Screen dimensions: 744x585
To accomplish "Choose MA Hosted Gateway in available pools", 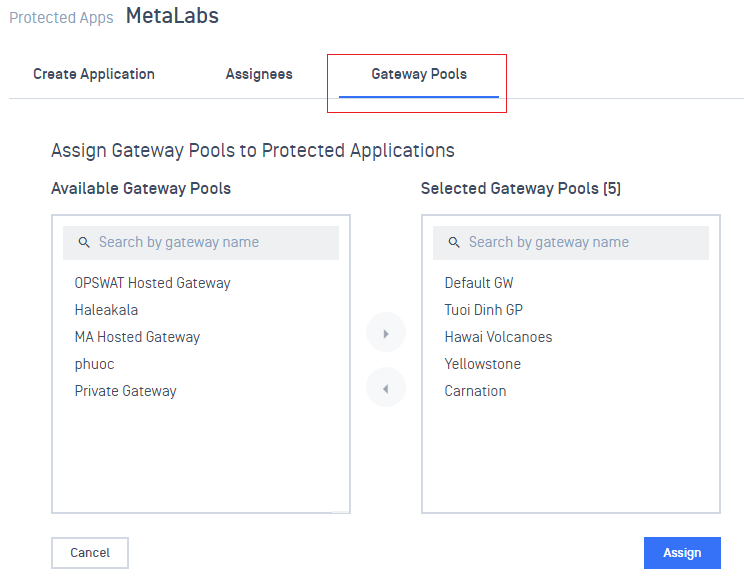I will tap(137, 337).
